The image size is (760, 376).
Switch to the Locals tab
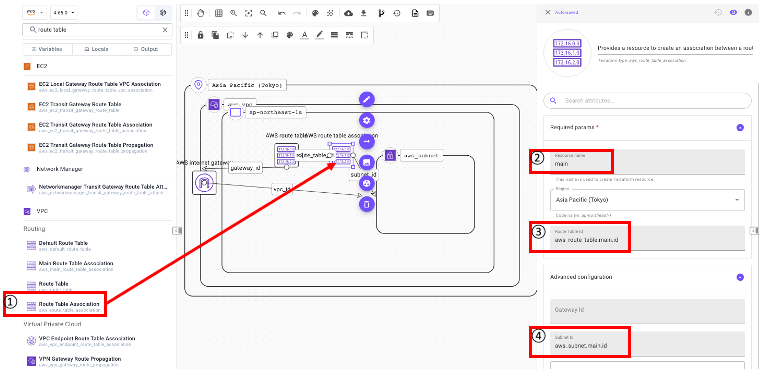coord(96,49)
